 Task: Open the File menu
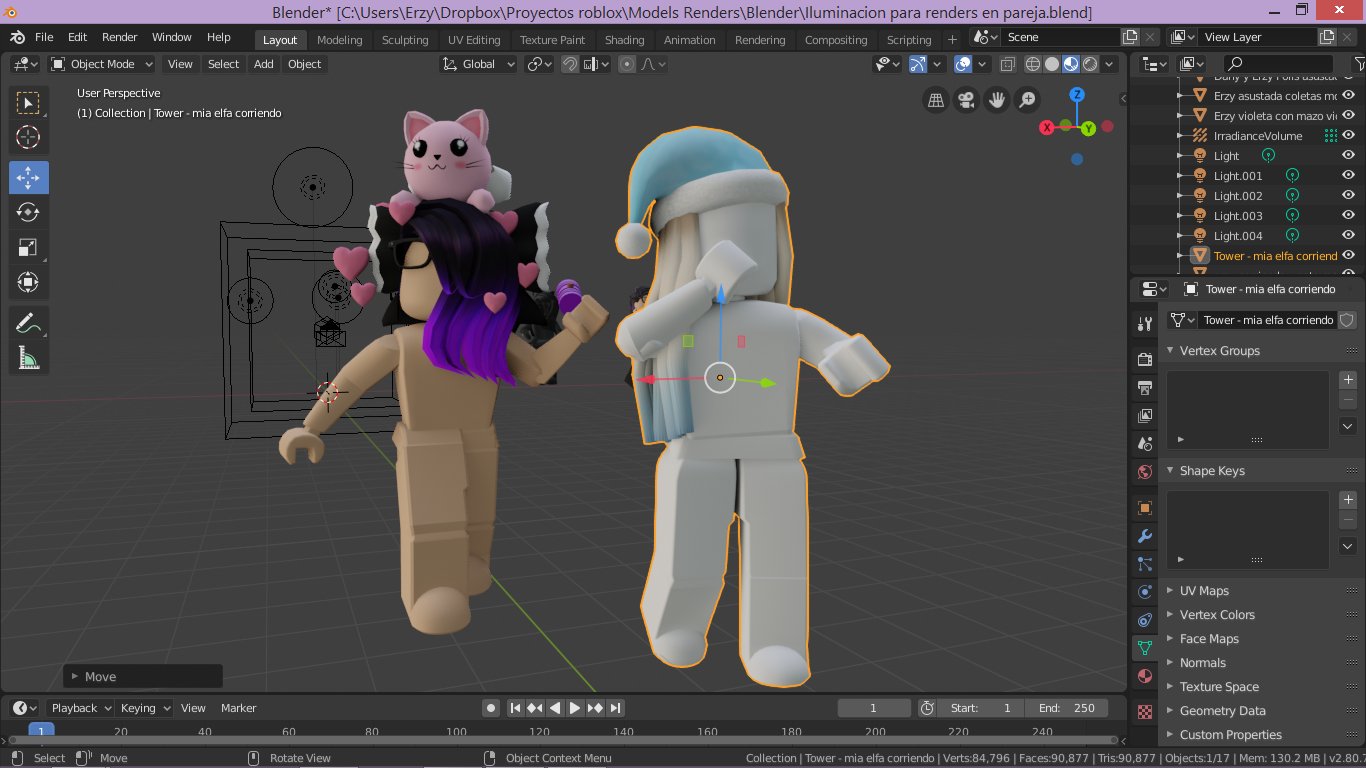pos(44,37)
